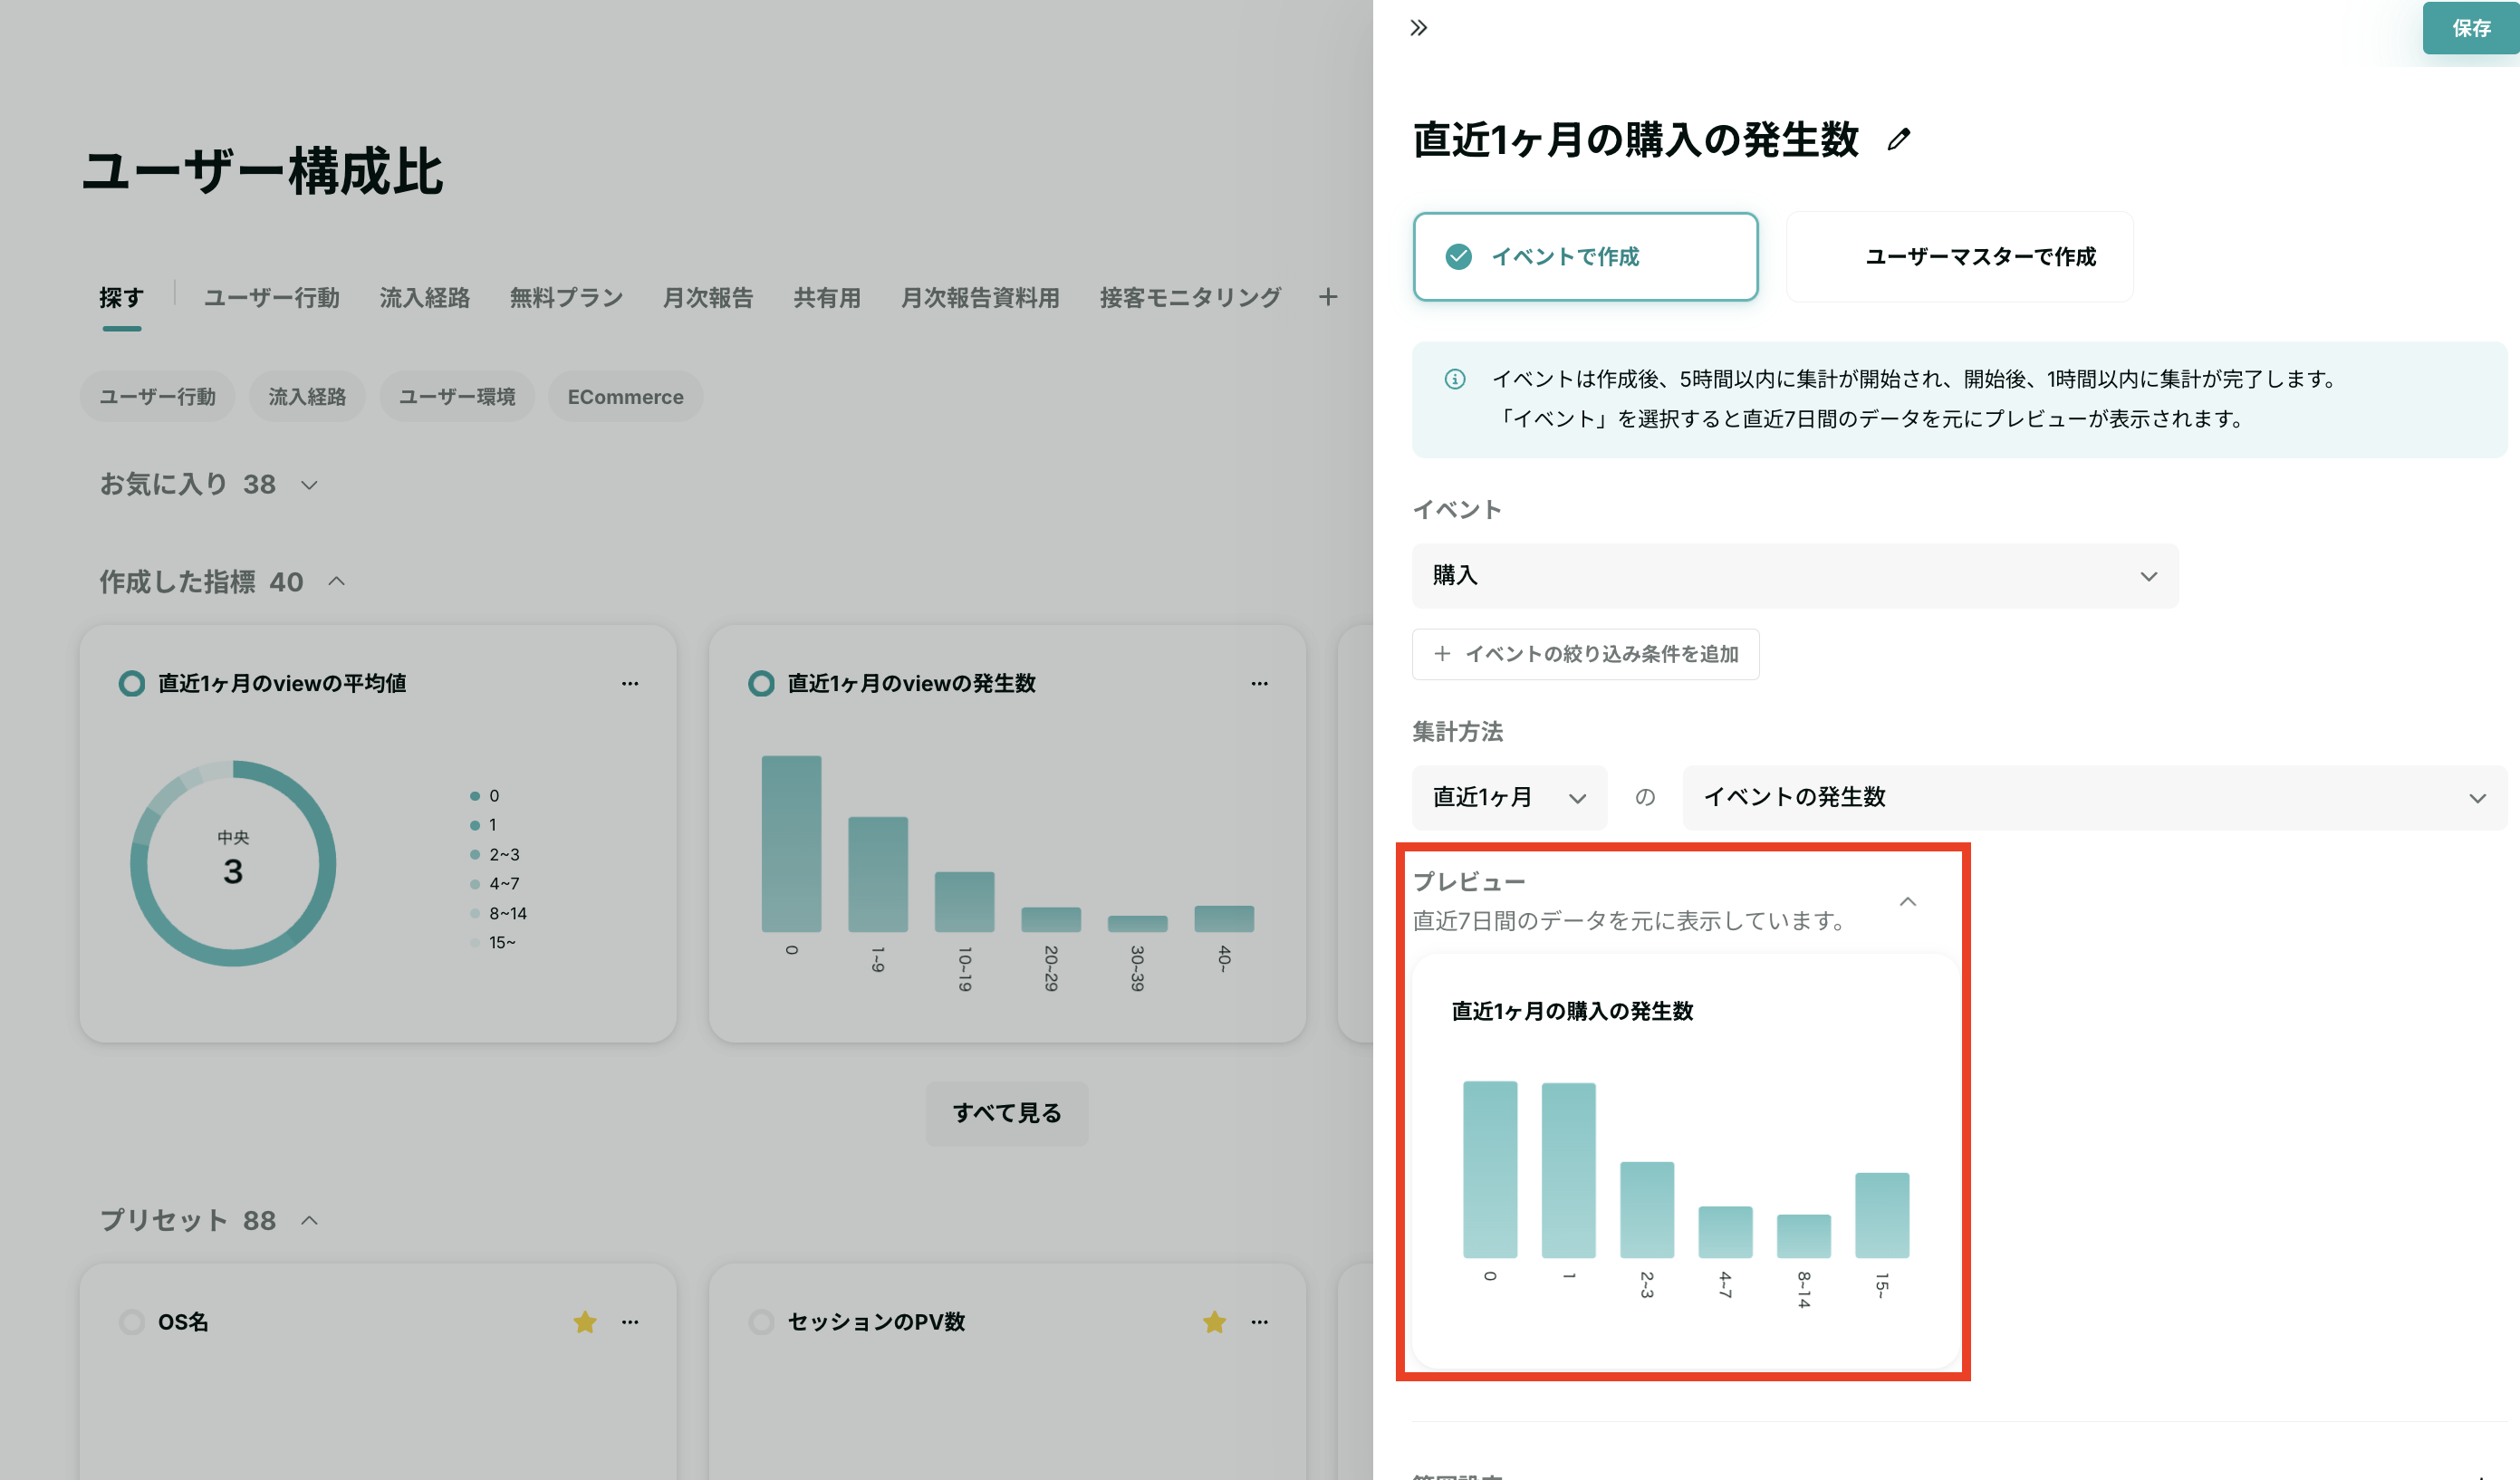Switch to the 月次報告 tab
The image size is (2520, 1480).
coord(708,298)
